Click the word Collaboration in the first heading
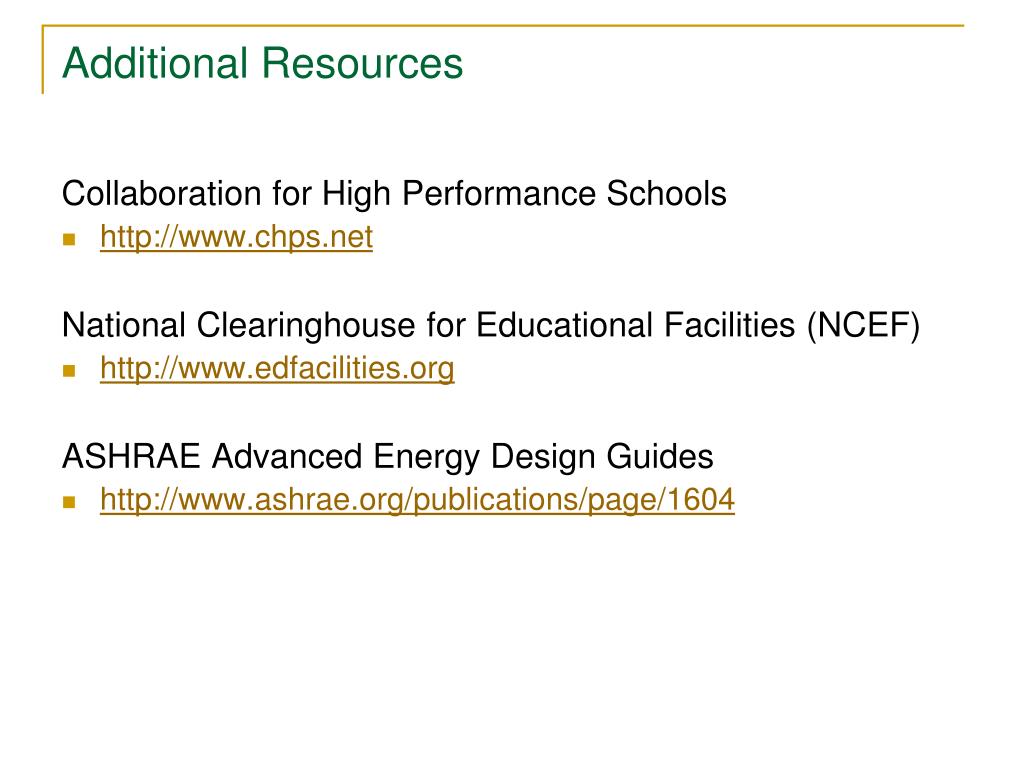 coord(162,194)
